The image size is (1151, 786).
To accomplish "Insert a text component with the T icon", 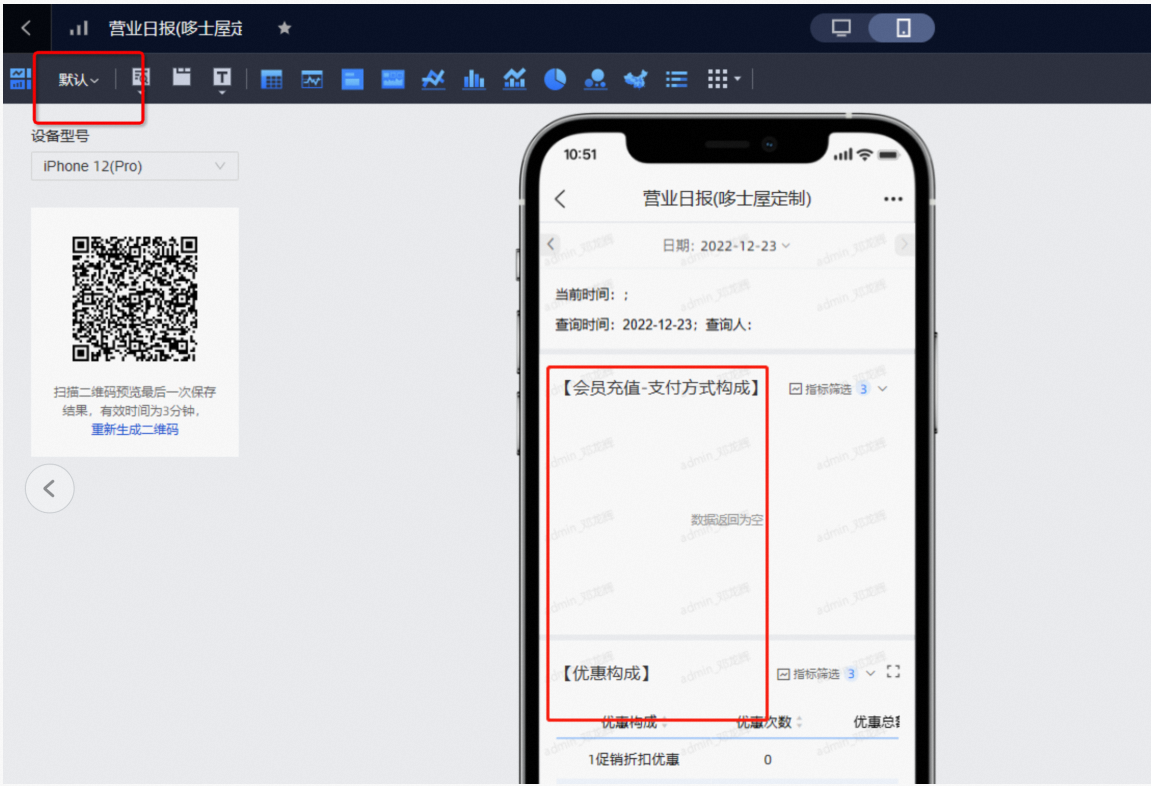I will [222, 79].
